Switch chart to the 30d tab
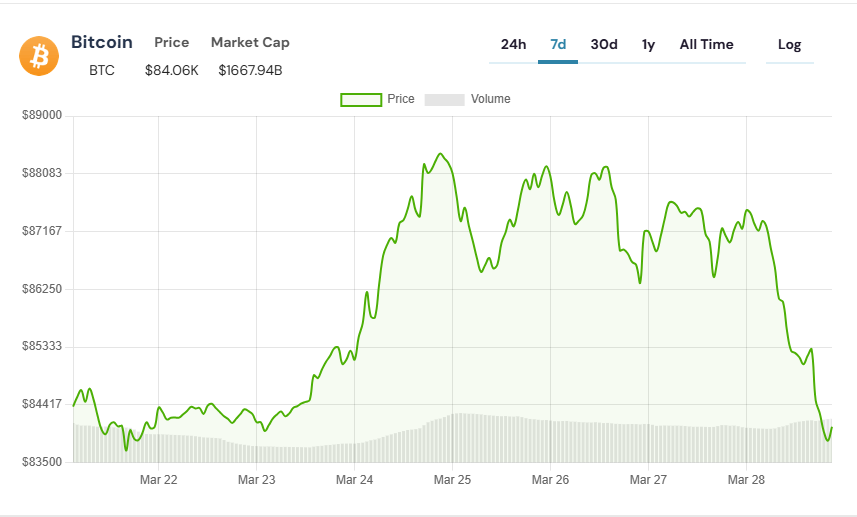 click(x=604, y=45)
